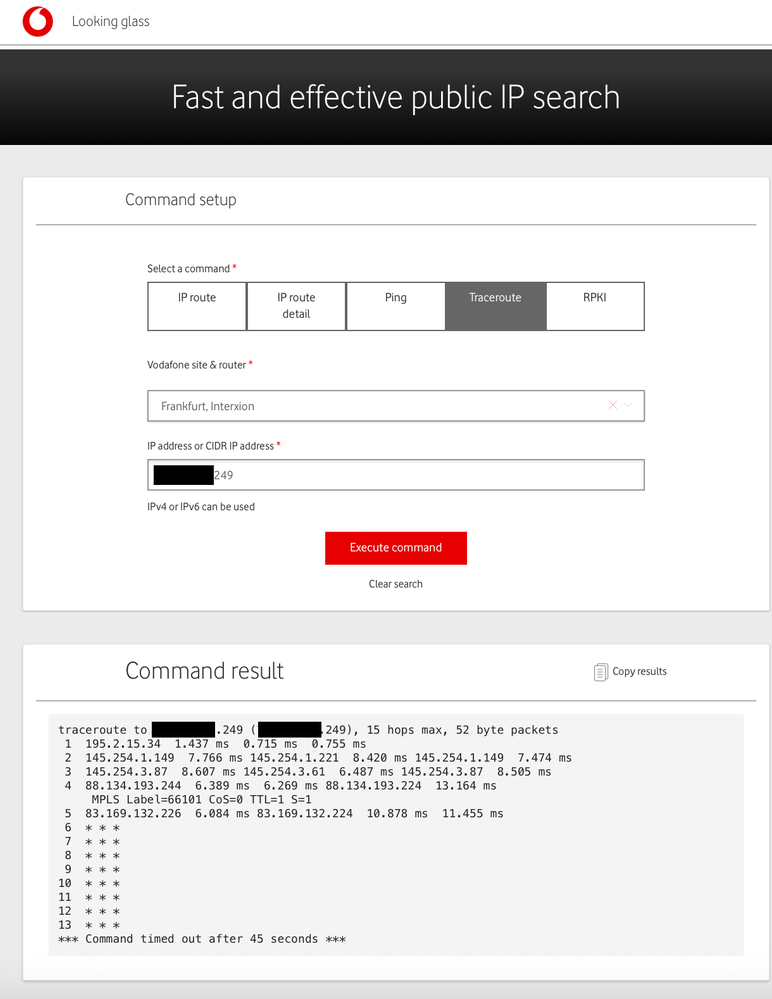Click hop 1 address 195.2.15.34

[x=123, y=744]
